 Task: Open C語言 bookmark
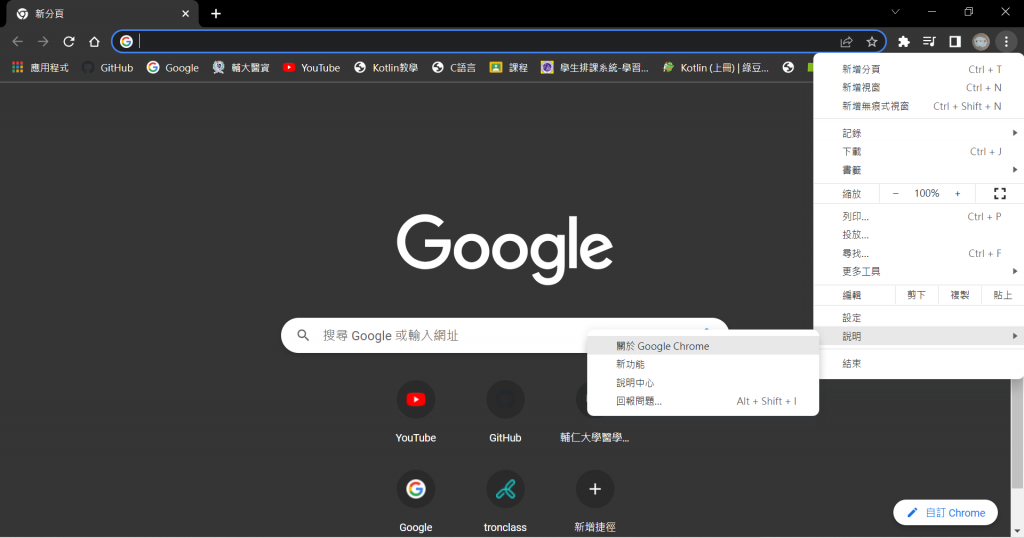(x=454, y=67)
